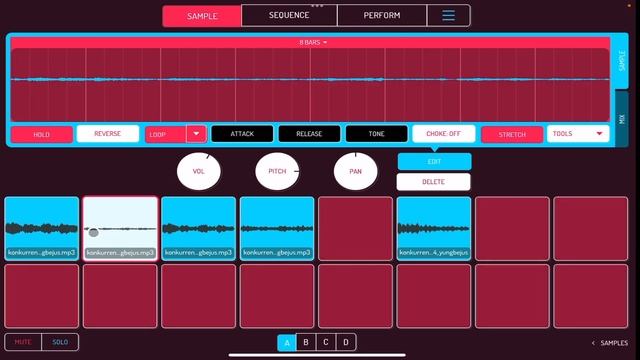Click the waveform display area
Image resolution: width=640 pixels, height=360 pixels.
pos(310,84)
